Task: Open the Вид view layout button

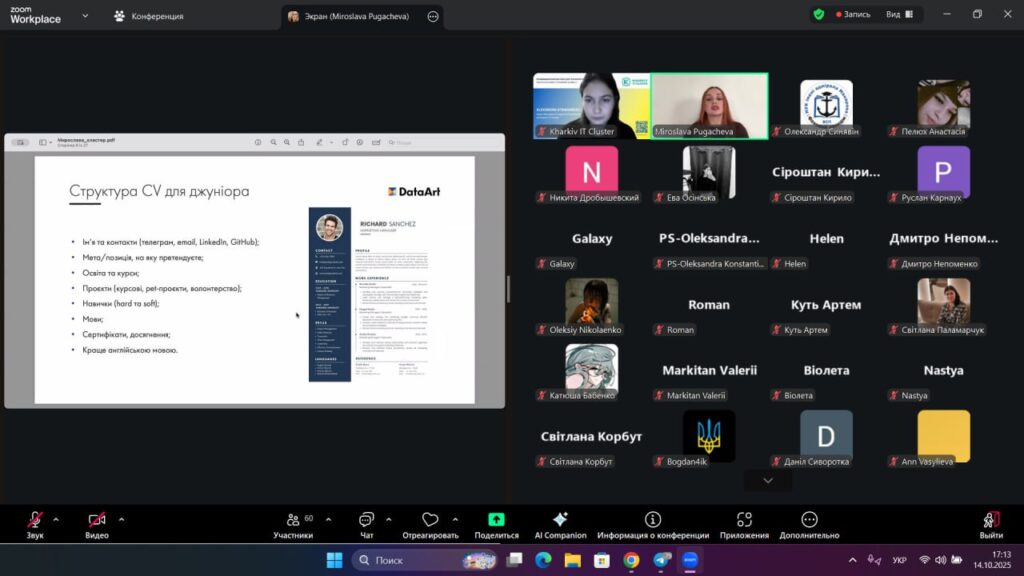Action: pyautogui.click(x=898, y=15)
